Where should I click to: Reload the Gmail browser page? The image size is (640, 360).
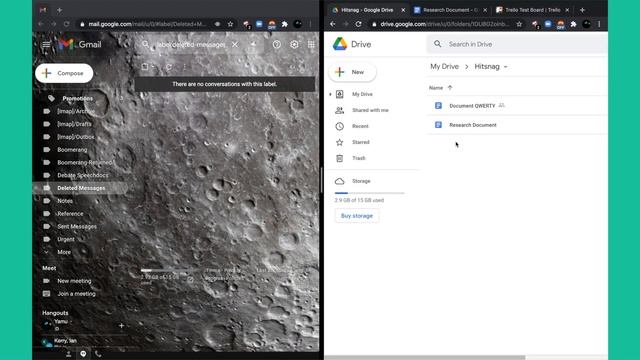coord(67,24)
